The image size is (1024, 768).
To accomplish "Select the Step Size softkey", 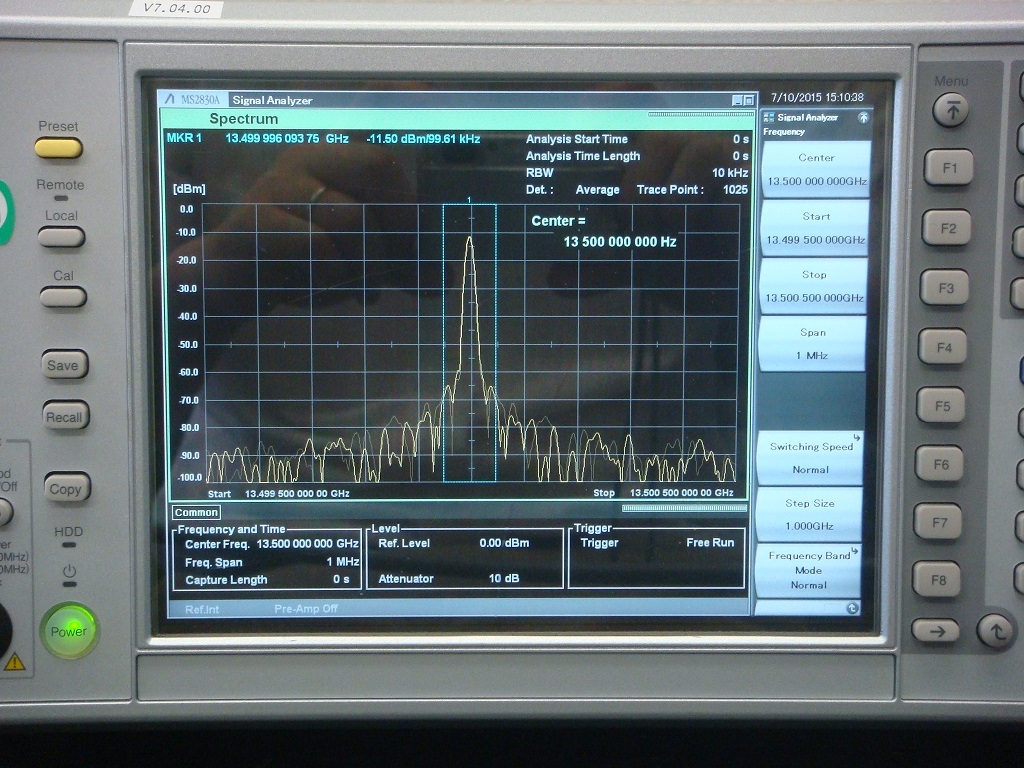I will [809, 514].
